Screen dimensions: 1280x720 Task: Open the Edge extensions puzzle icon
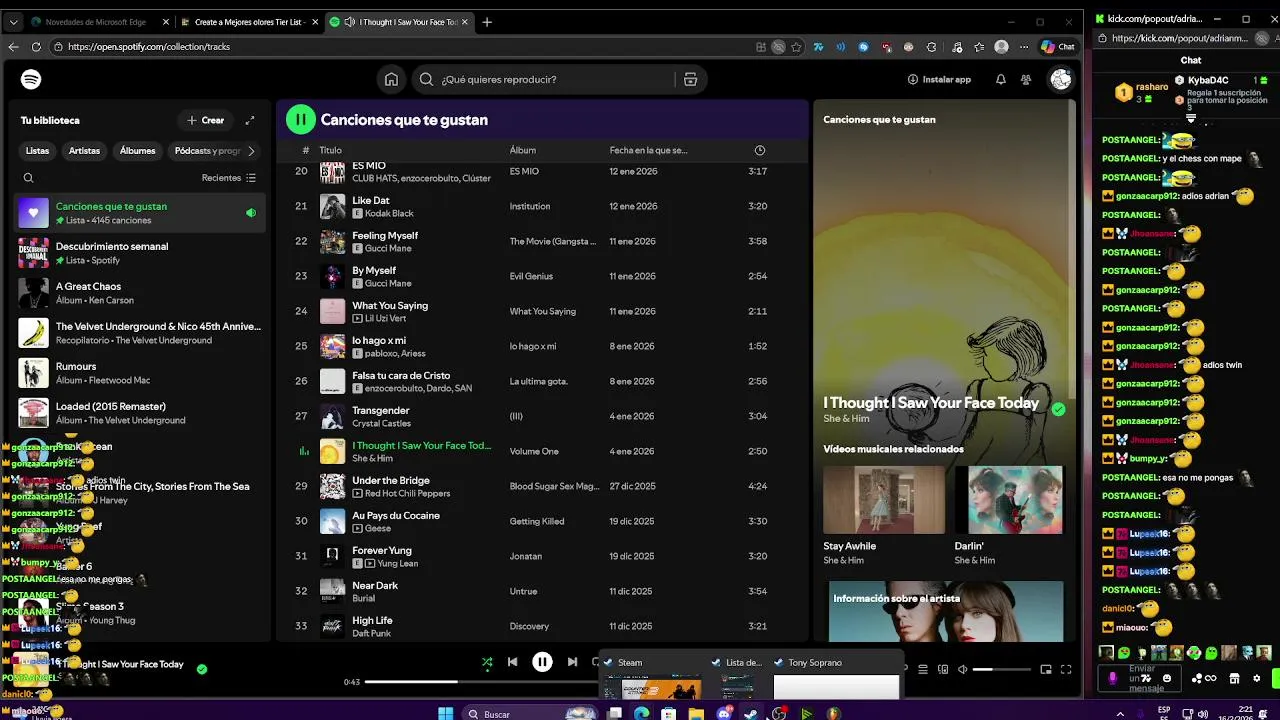click(x=932, y=47)
